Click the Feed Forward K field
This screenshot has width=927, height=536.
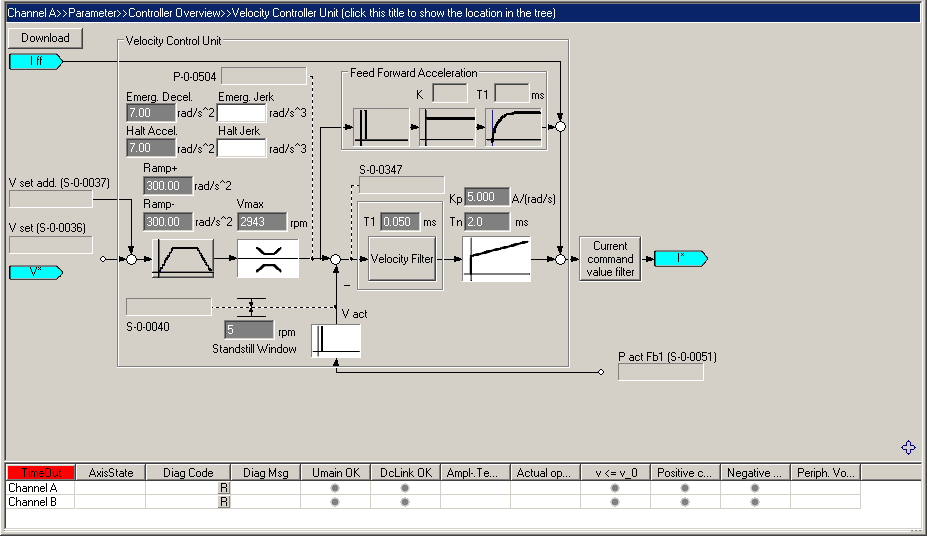[x=450, y=93]
